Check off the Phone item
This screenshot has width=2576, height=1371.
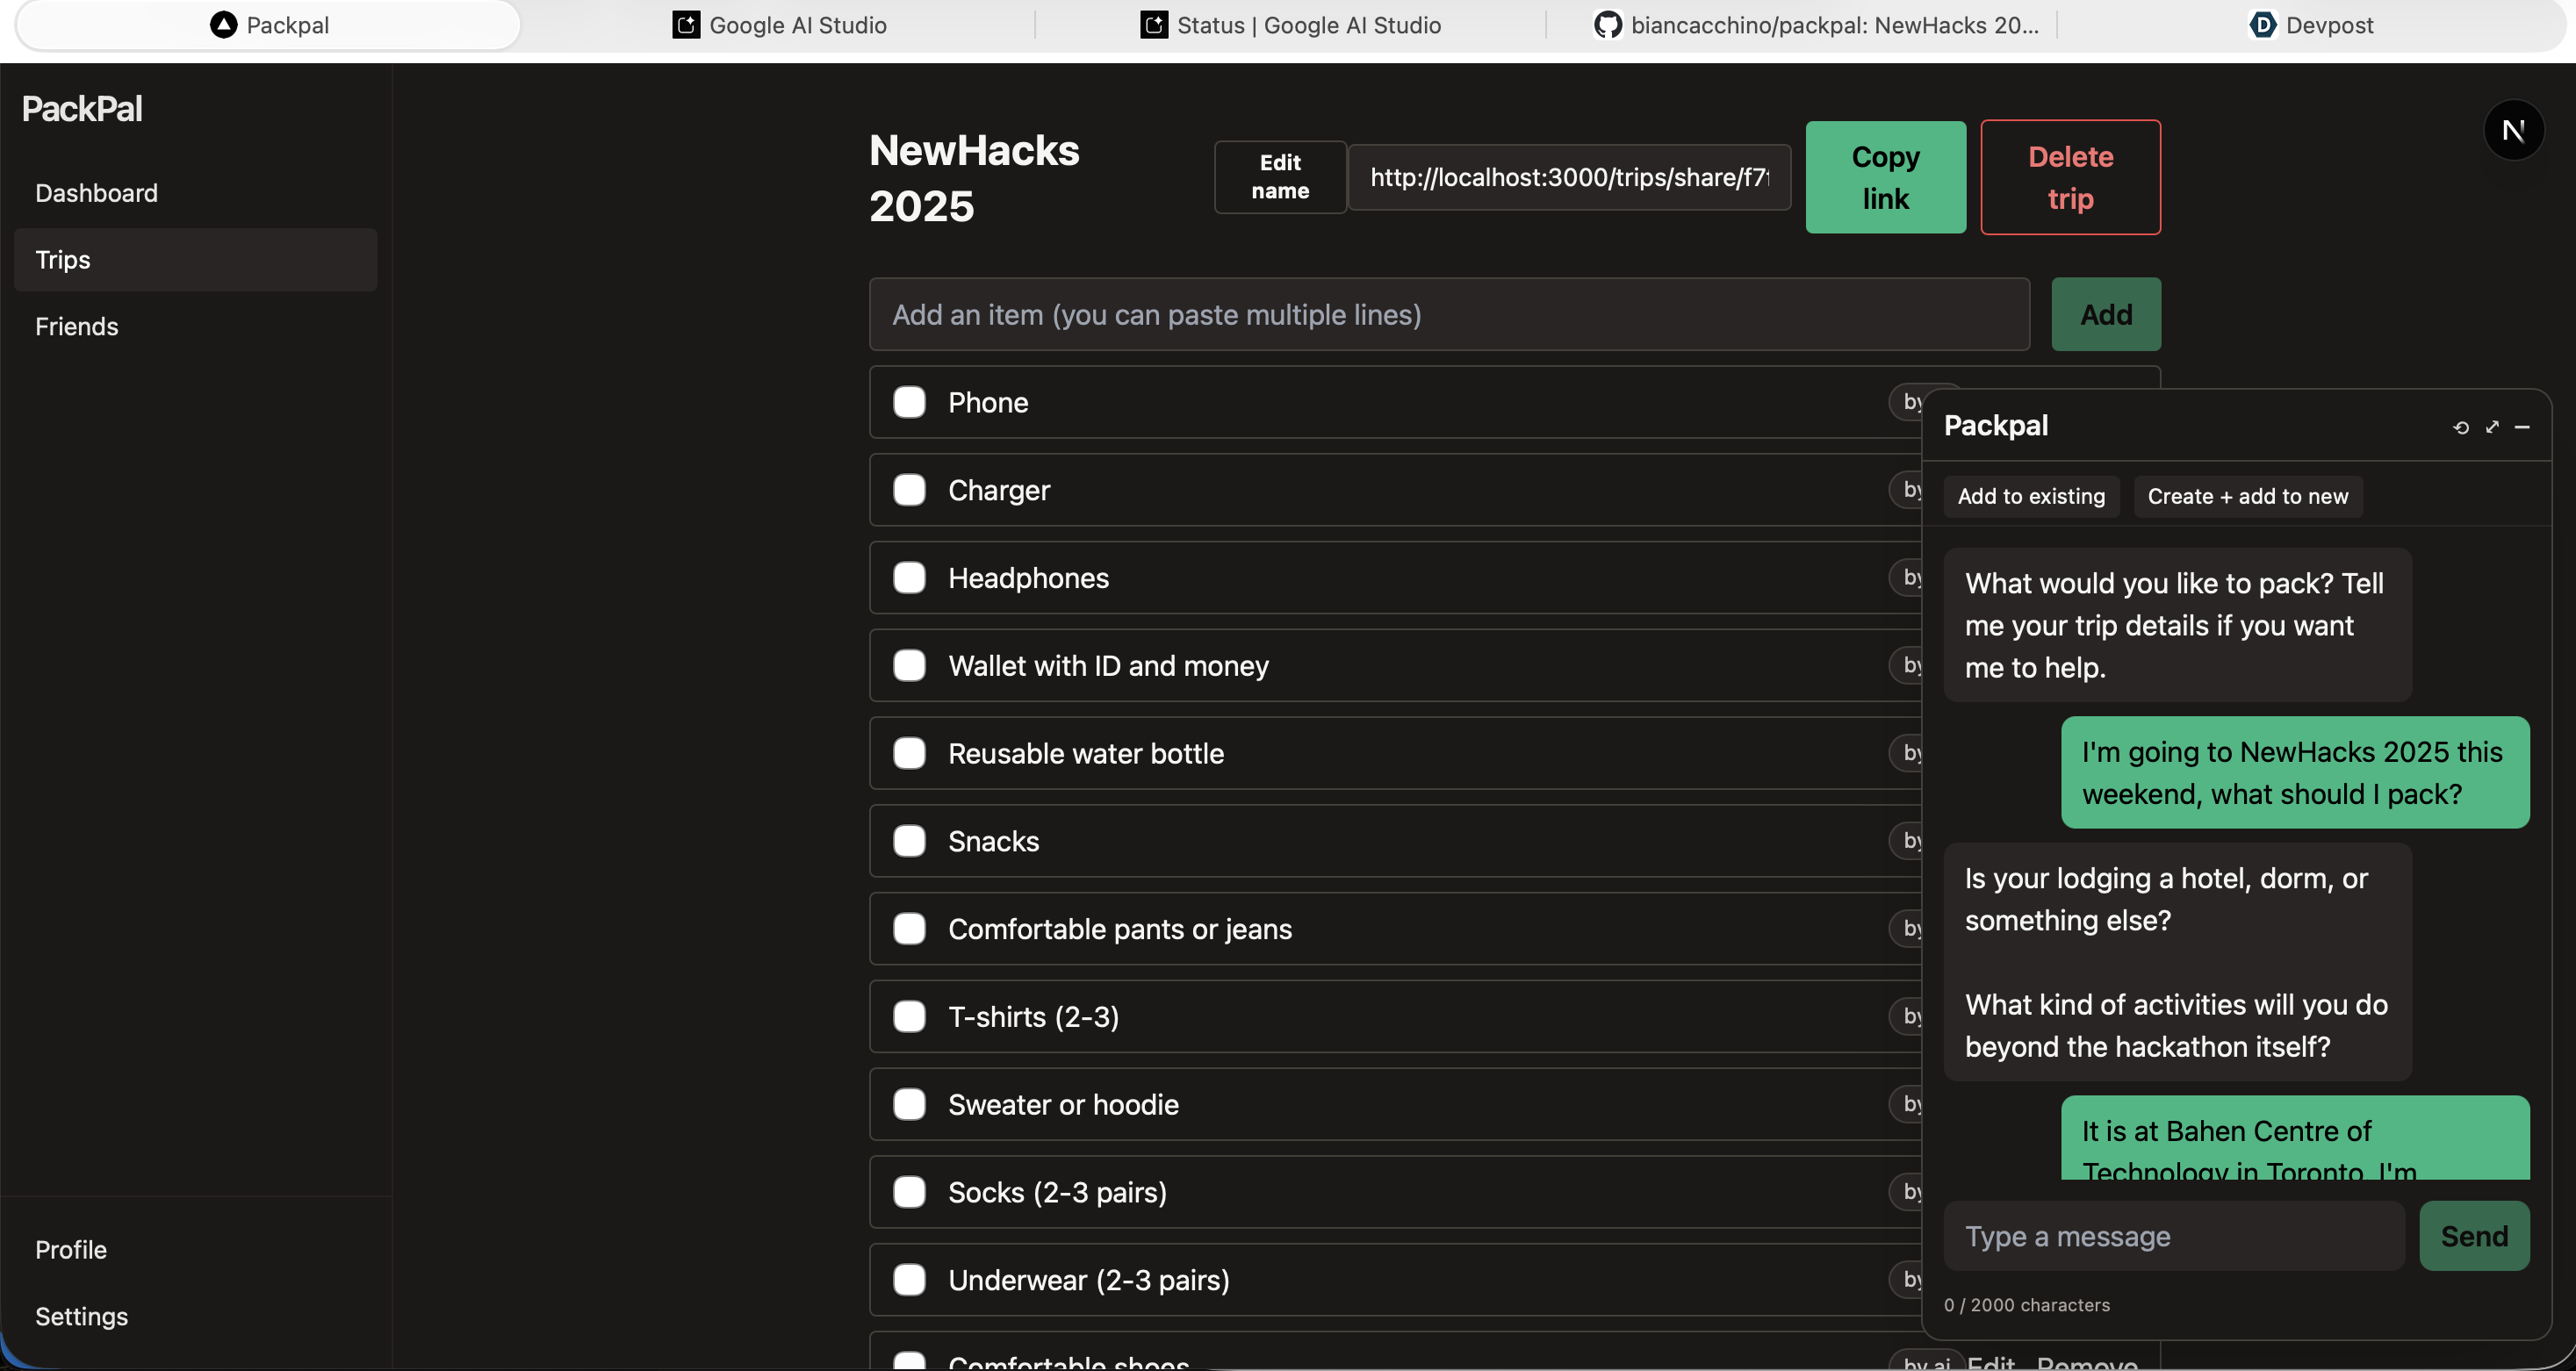click(x=909, y=402)
